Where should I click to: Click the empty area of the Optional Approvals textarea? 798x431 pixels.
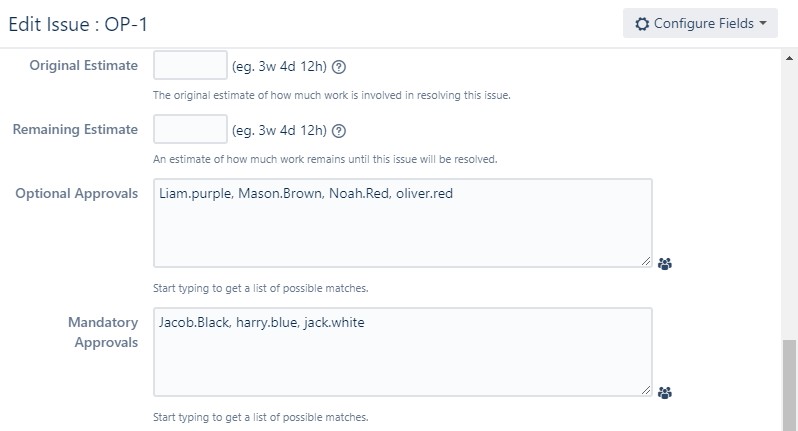pyautogui.click(x=400, y=235)
